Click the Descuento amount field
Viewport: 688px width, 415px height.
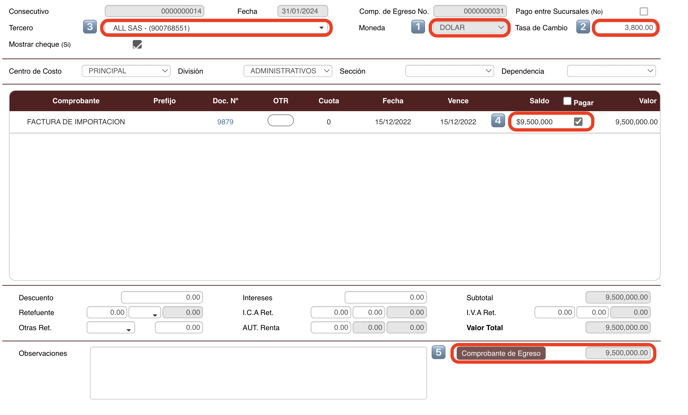click(162, 297)
